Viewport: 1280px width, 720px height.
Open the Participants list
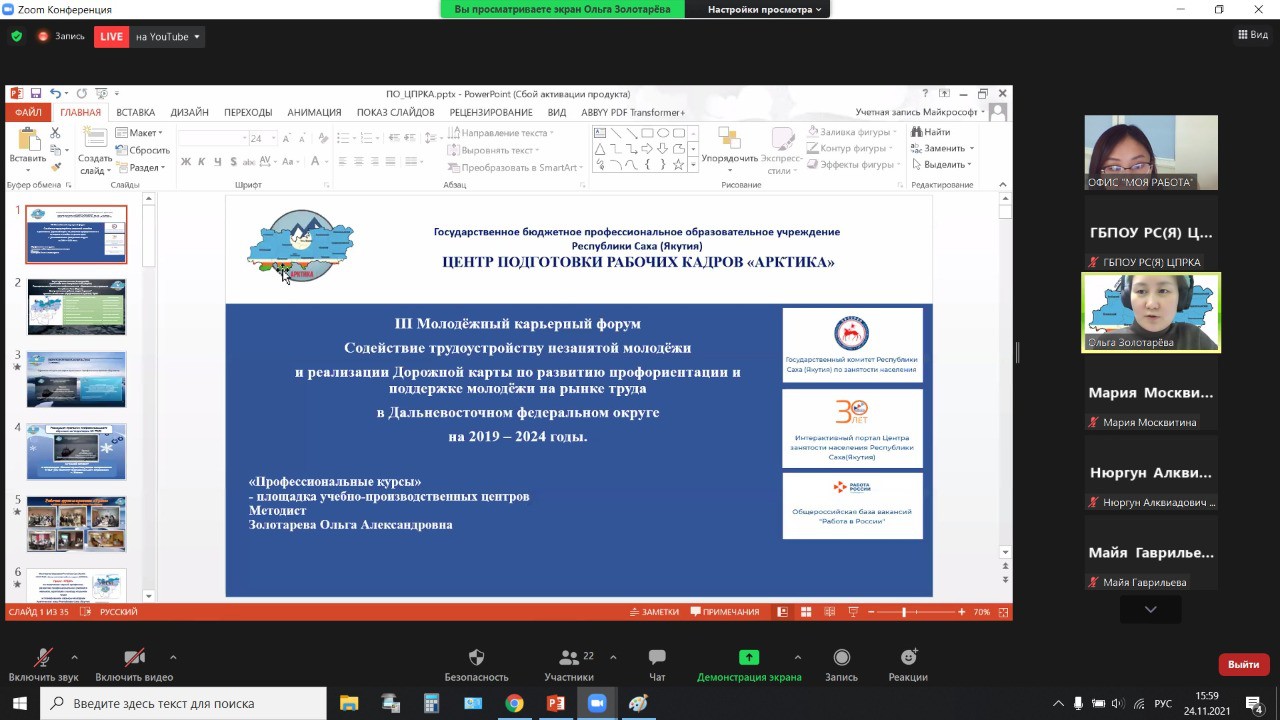569,665
